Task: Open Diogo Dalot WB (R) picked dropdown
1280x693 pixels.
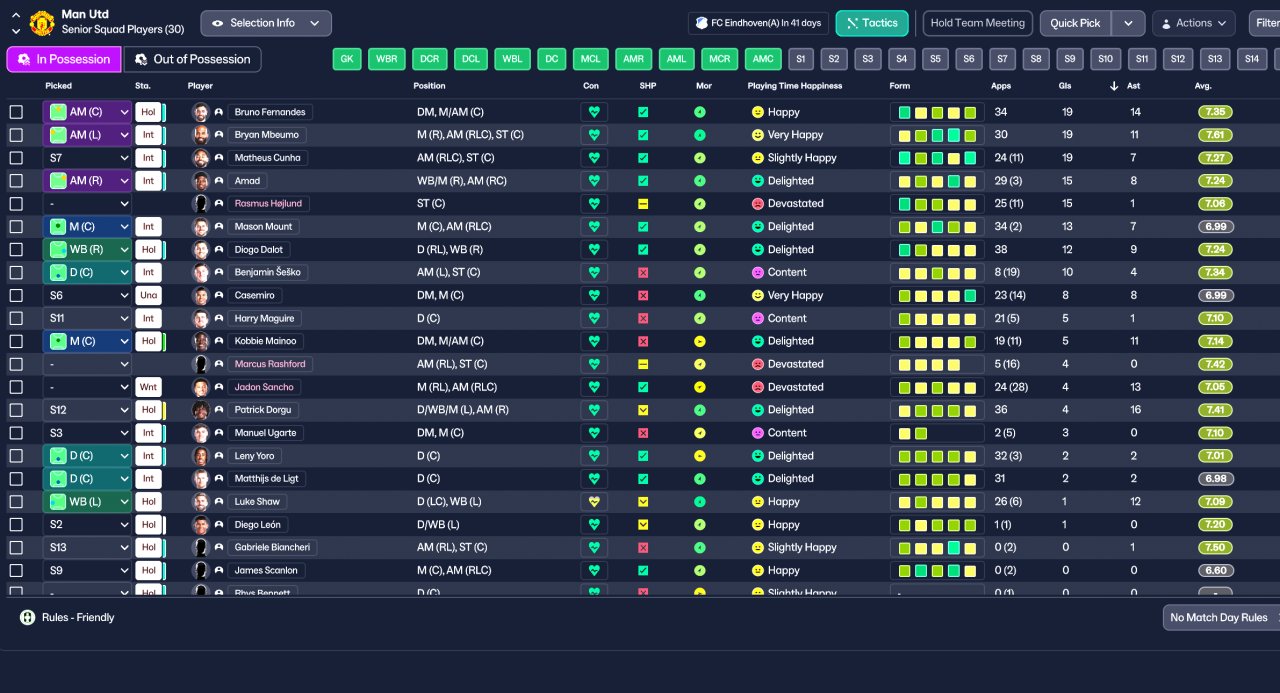Action: 88,249
